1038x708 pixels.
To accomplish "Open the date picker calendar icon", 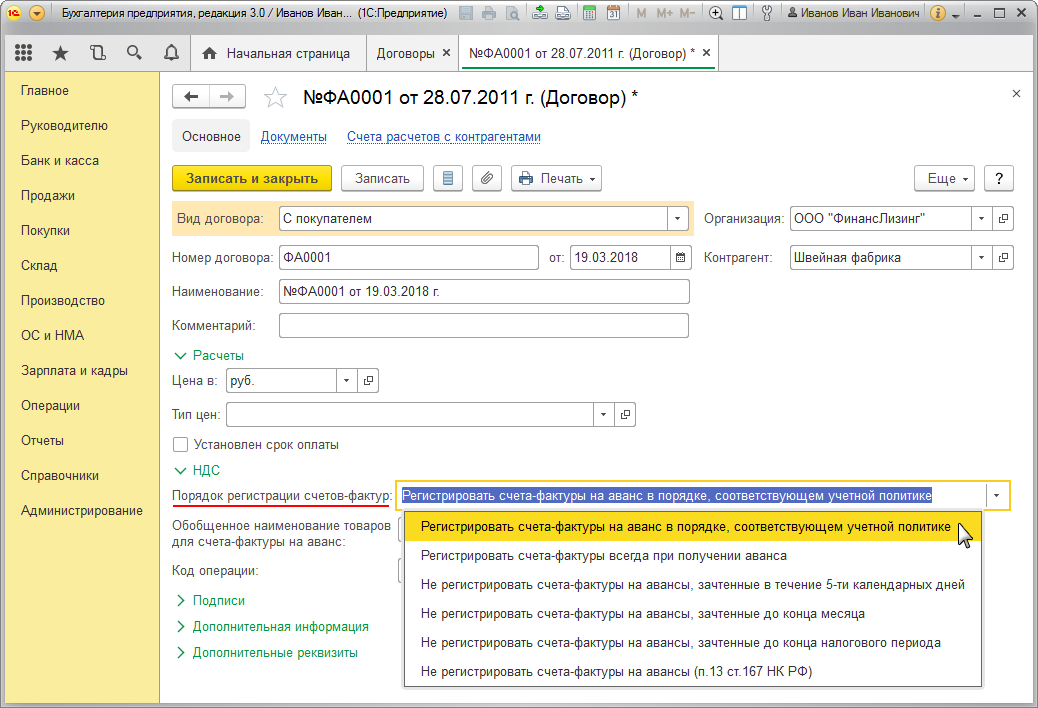I will tap(680, 257).
